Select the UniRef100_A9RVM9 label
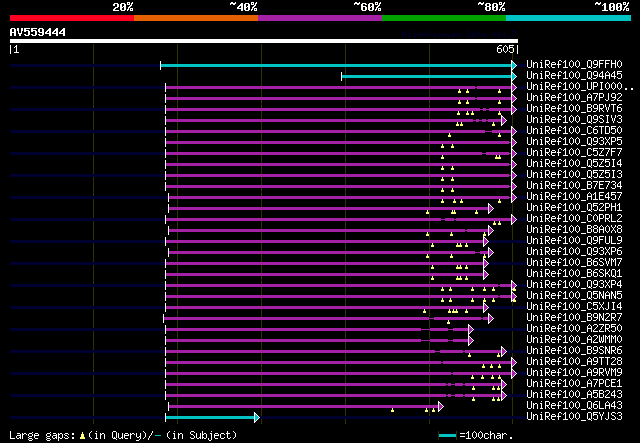The height and width of the screenshot is (443, 640). pyautogui.click(x=574, y=373)
